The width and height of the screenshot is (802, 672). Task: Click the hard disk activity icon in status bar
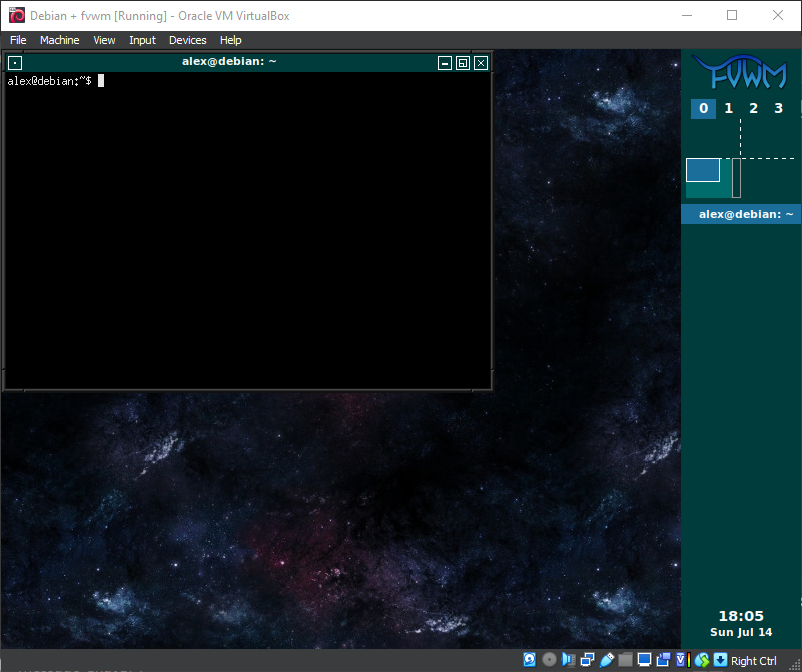click(529, 660)
